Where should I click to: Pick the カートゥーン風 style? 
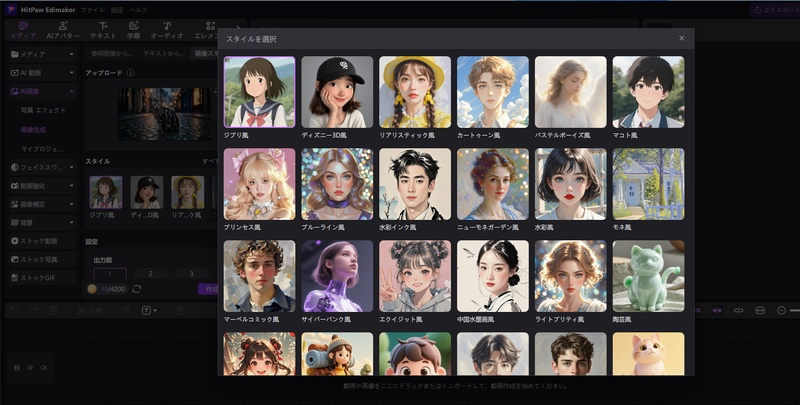tap(492, 92)
